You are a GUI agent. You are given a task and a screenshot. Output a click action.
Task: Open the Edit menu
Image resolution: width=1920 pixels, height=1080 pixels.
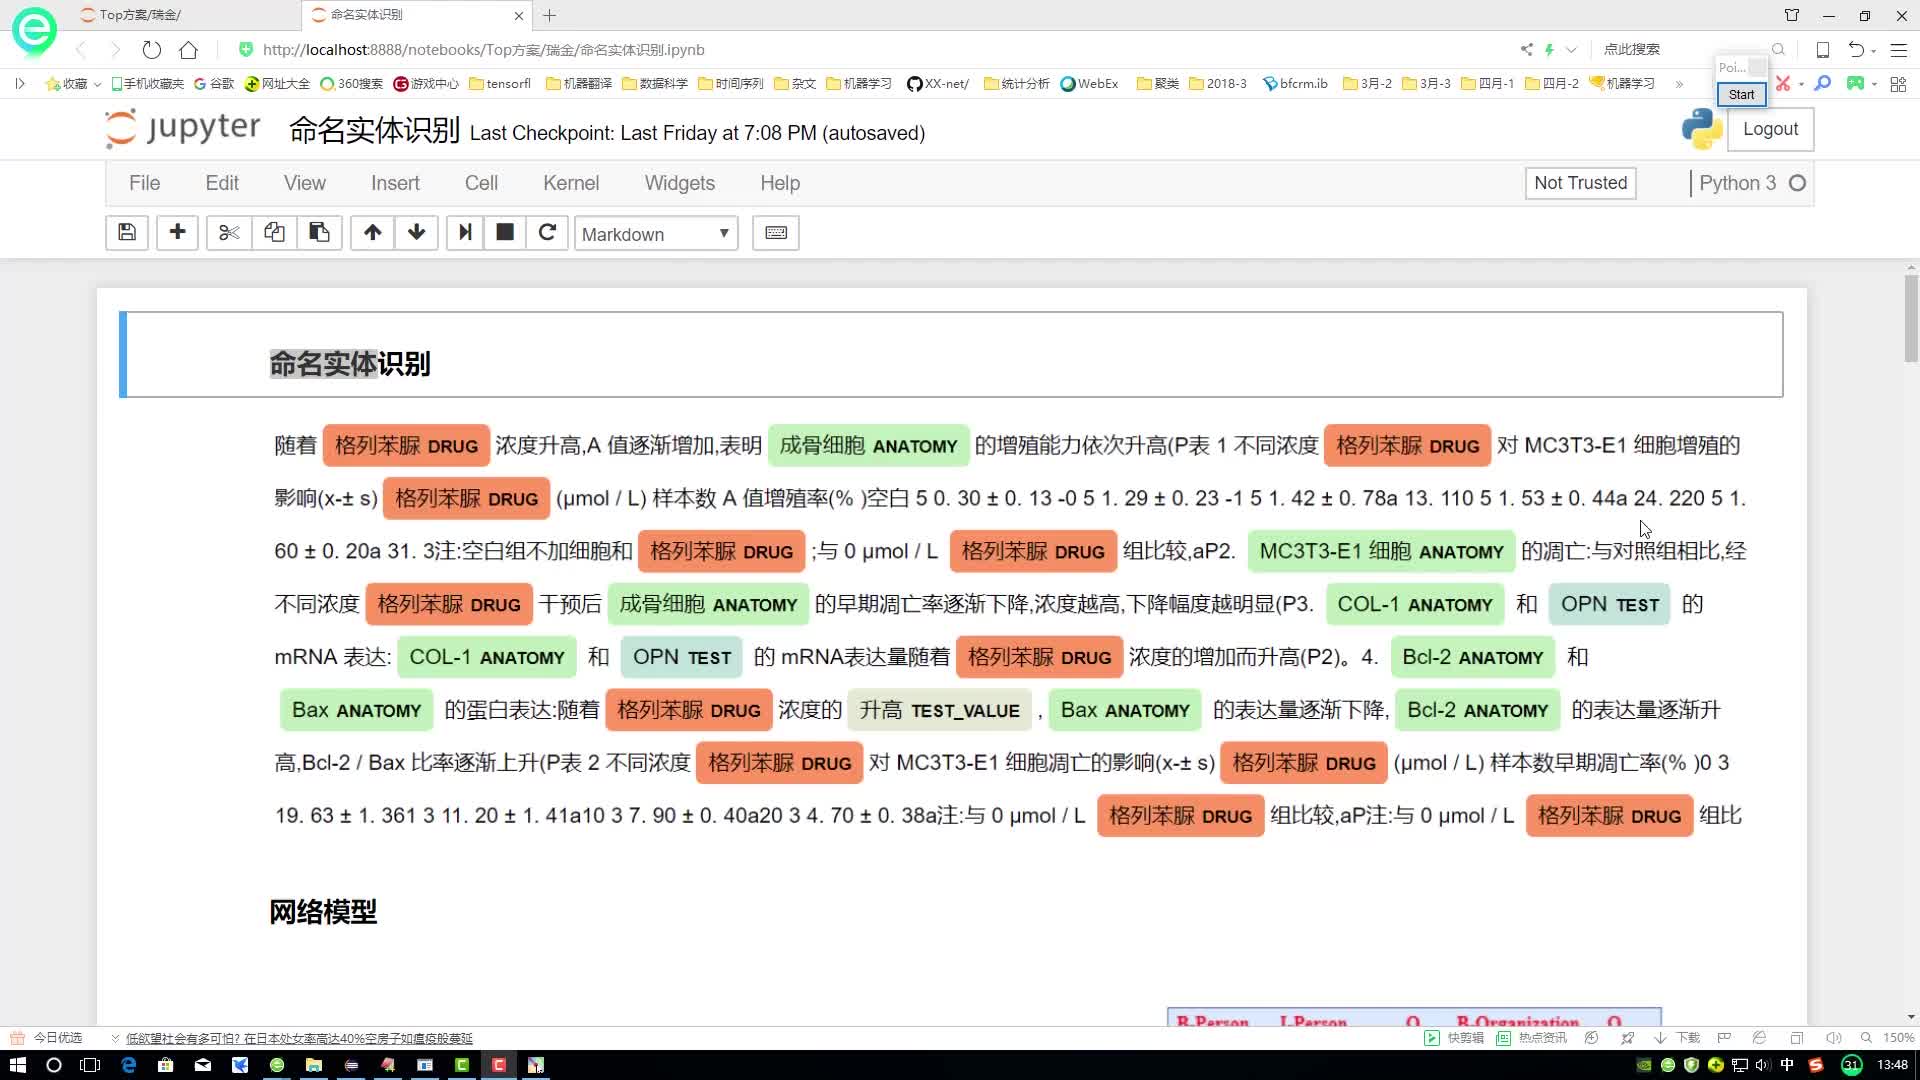pos(222,183)
